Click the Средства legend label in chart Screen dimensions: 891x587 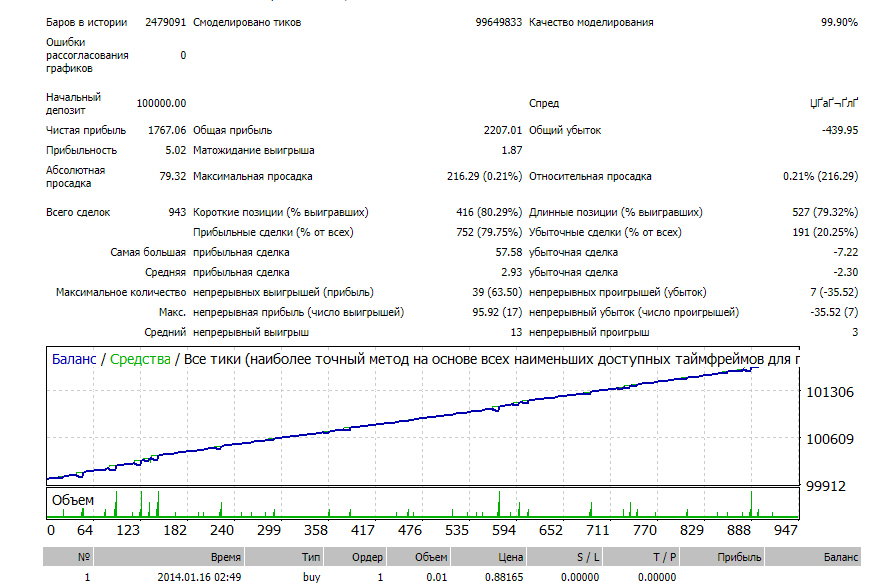(140, 360)
